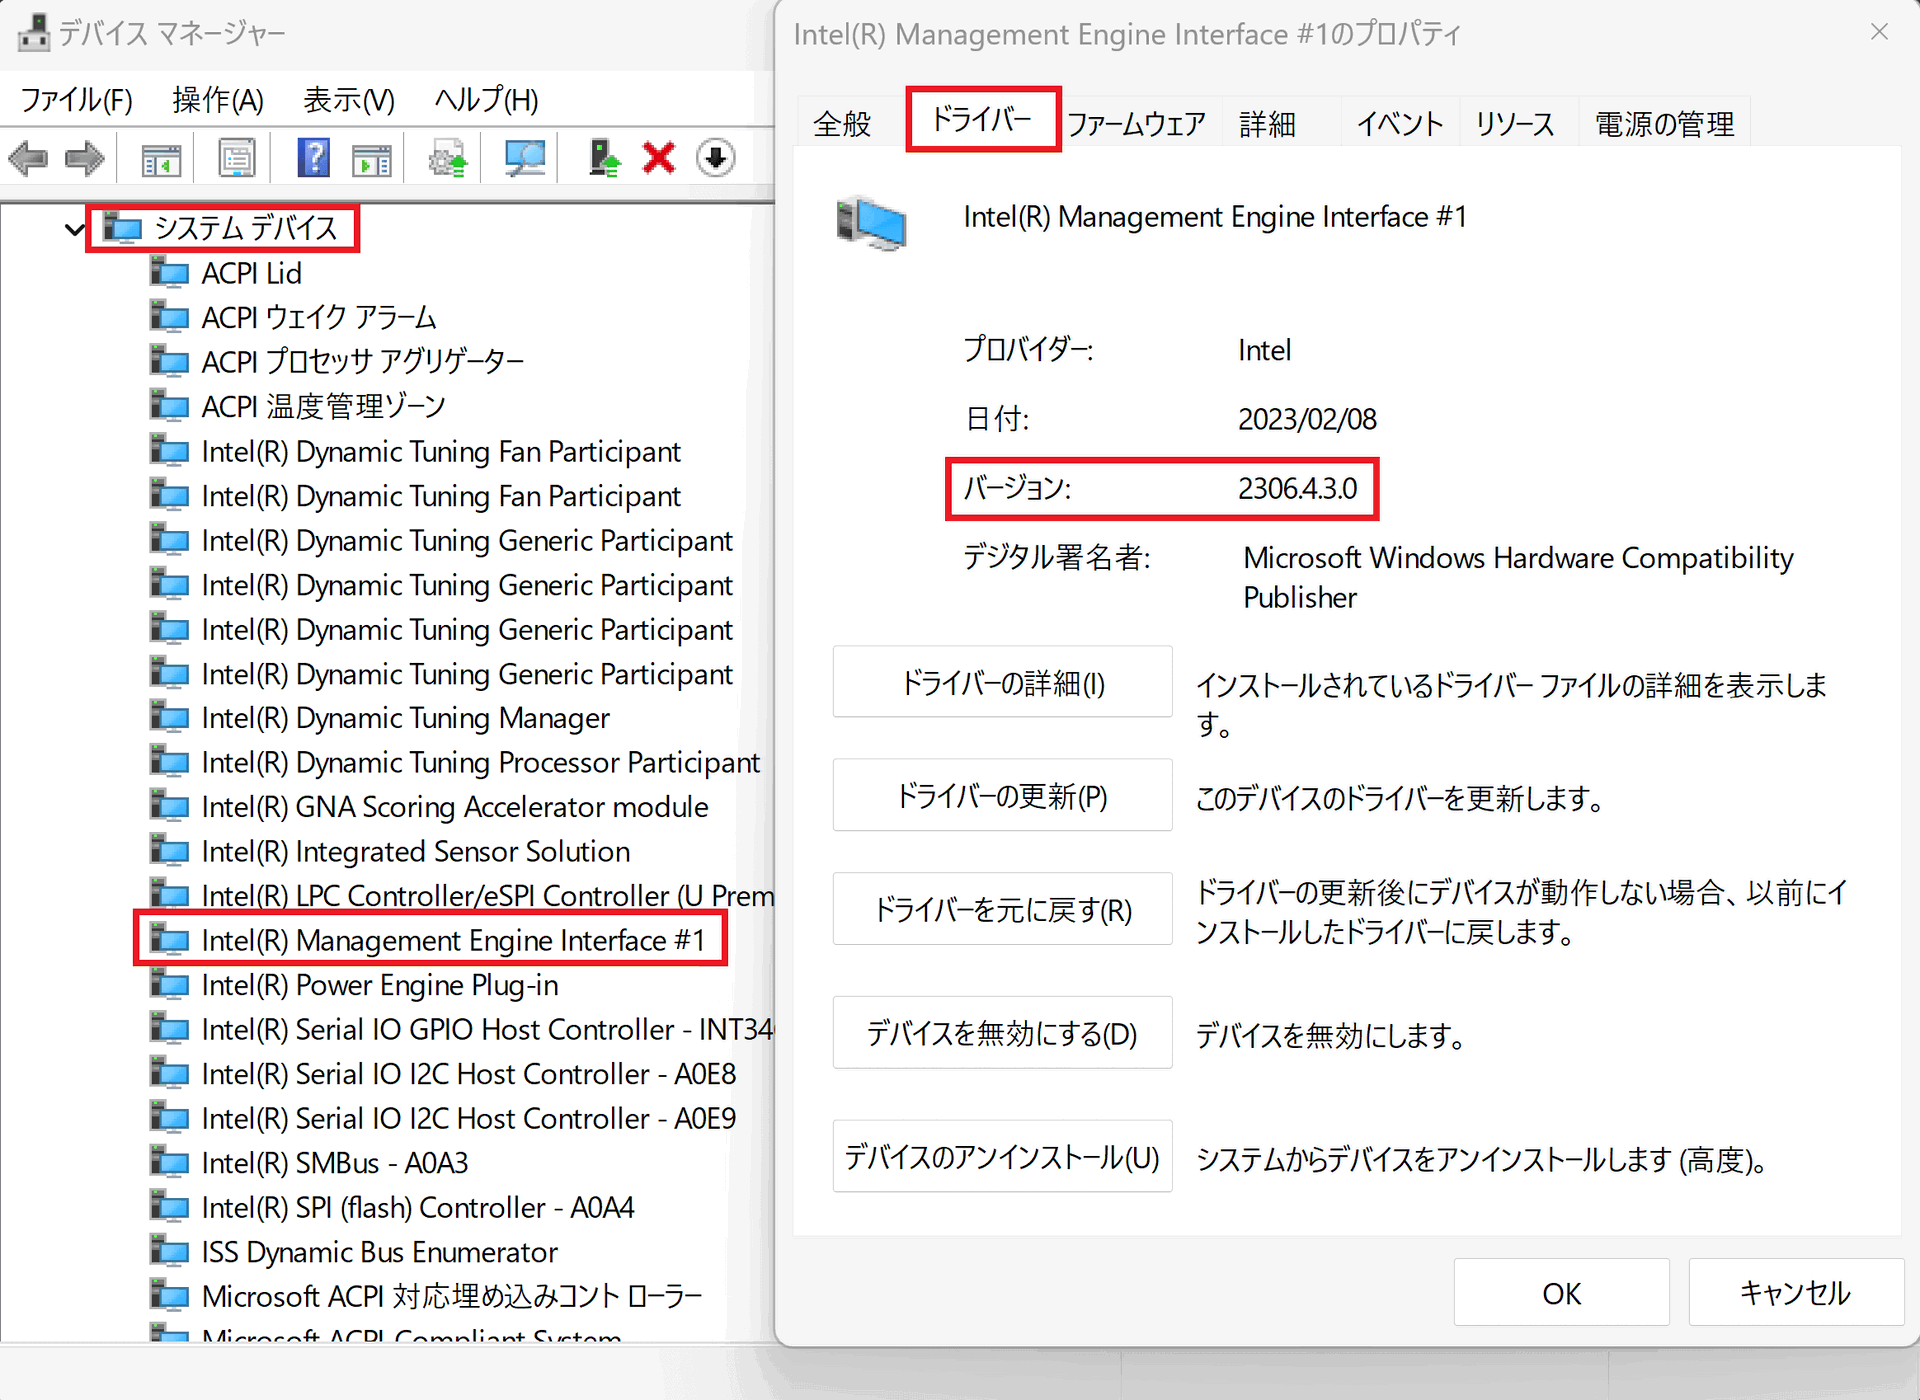Open the Properties sheet toolbar icon

[237, 158]
